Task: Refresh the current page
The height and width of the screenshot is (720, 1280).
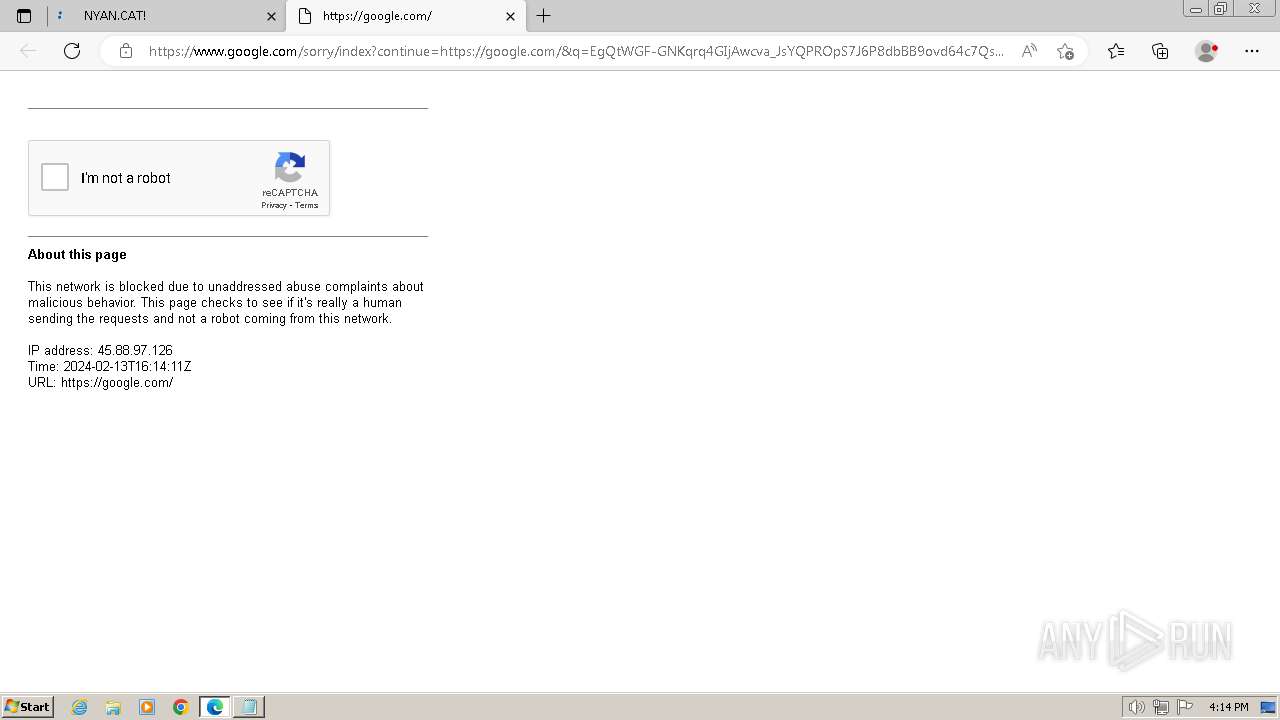Action: coord(72,51)
